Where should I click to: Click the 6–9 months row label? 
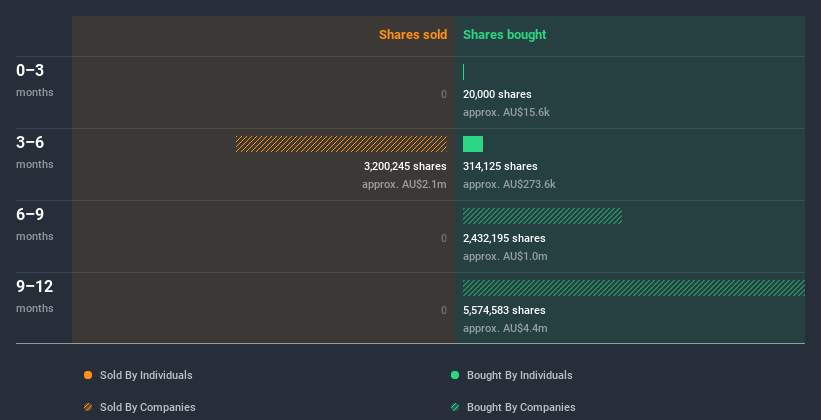[35, 224]
